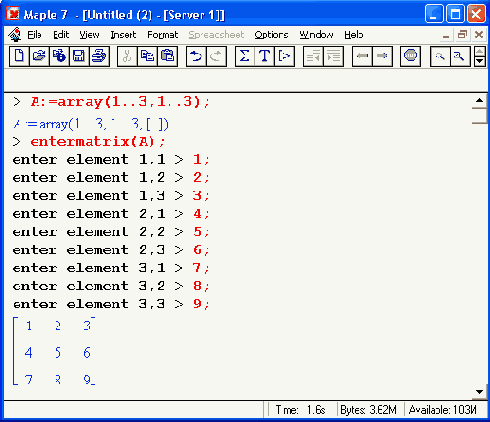Click the back arrow toolbar button
490x422 pixels.
tap(362, 56)
